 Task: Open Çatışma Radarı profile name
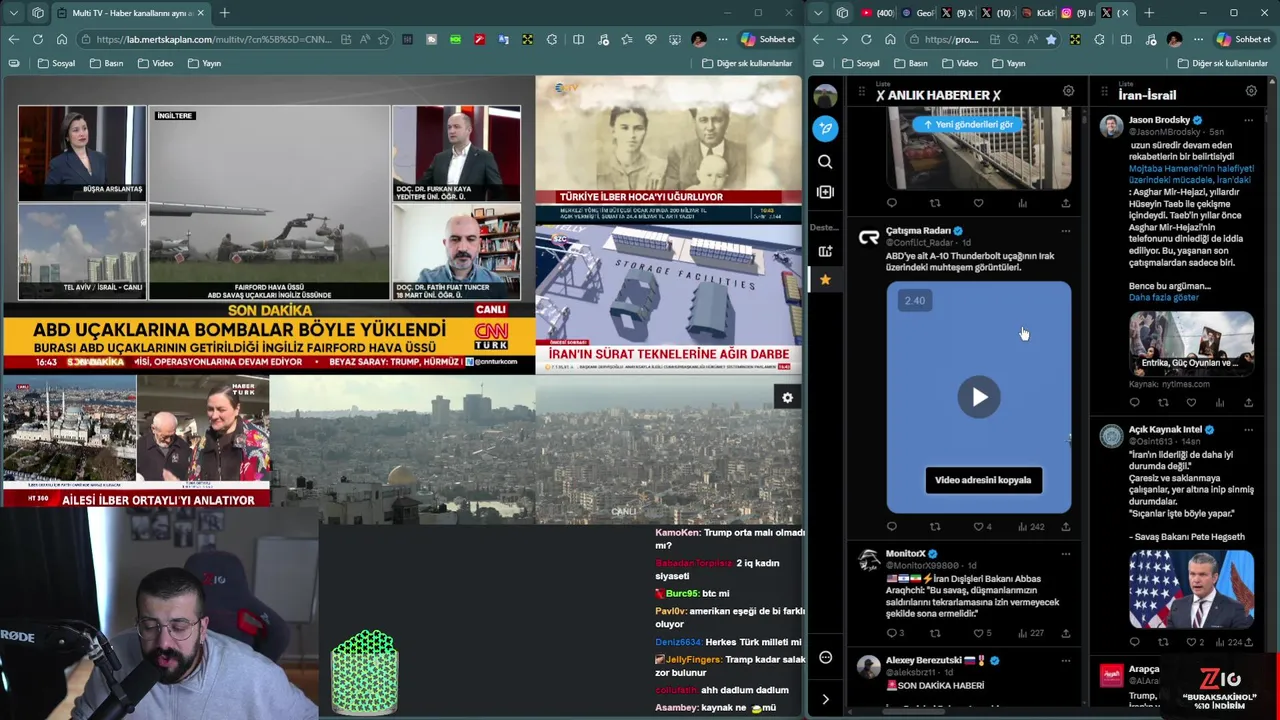(x=918, y=231)
